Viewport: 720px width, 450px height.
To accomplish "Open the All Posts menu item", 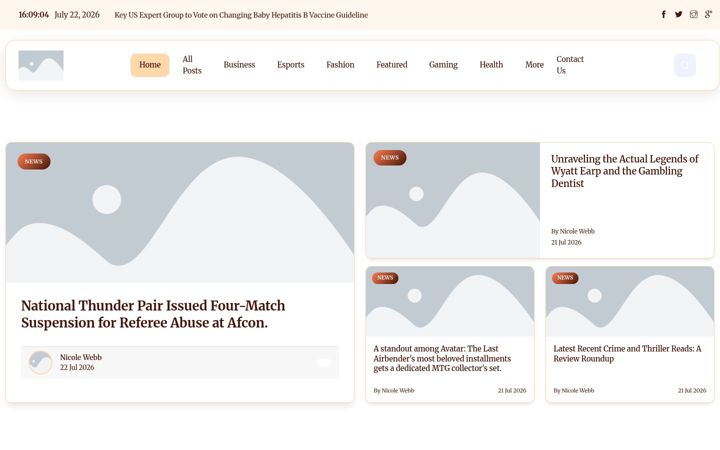I will 192,65.
